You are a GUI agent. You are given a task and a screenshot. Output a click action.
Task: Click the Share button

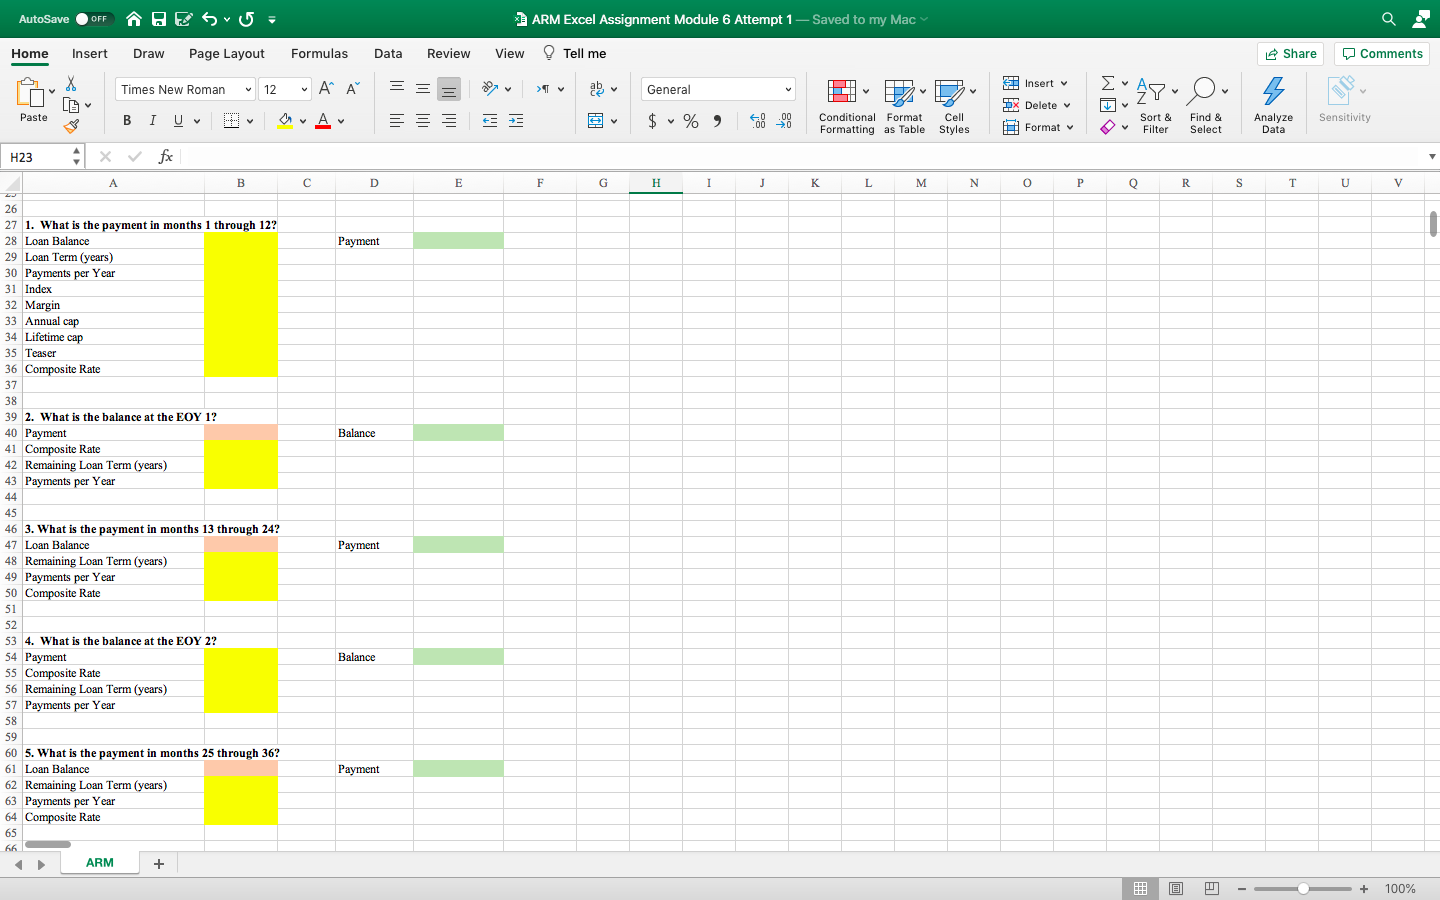click(1290, 53)
